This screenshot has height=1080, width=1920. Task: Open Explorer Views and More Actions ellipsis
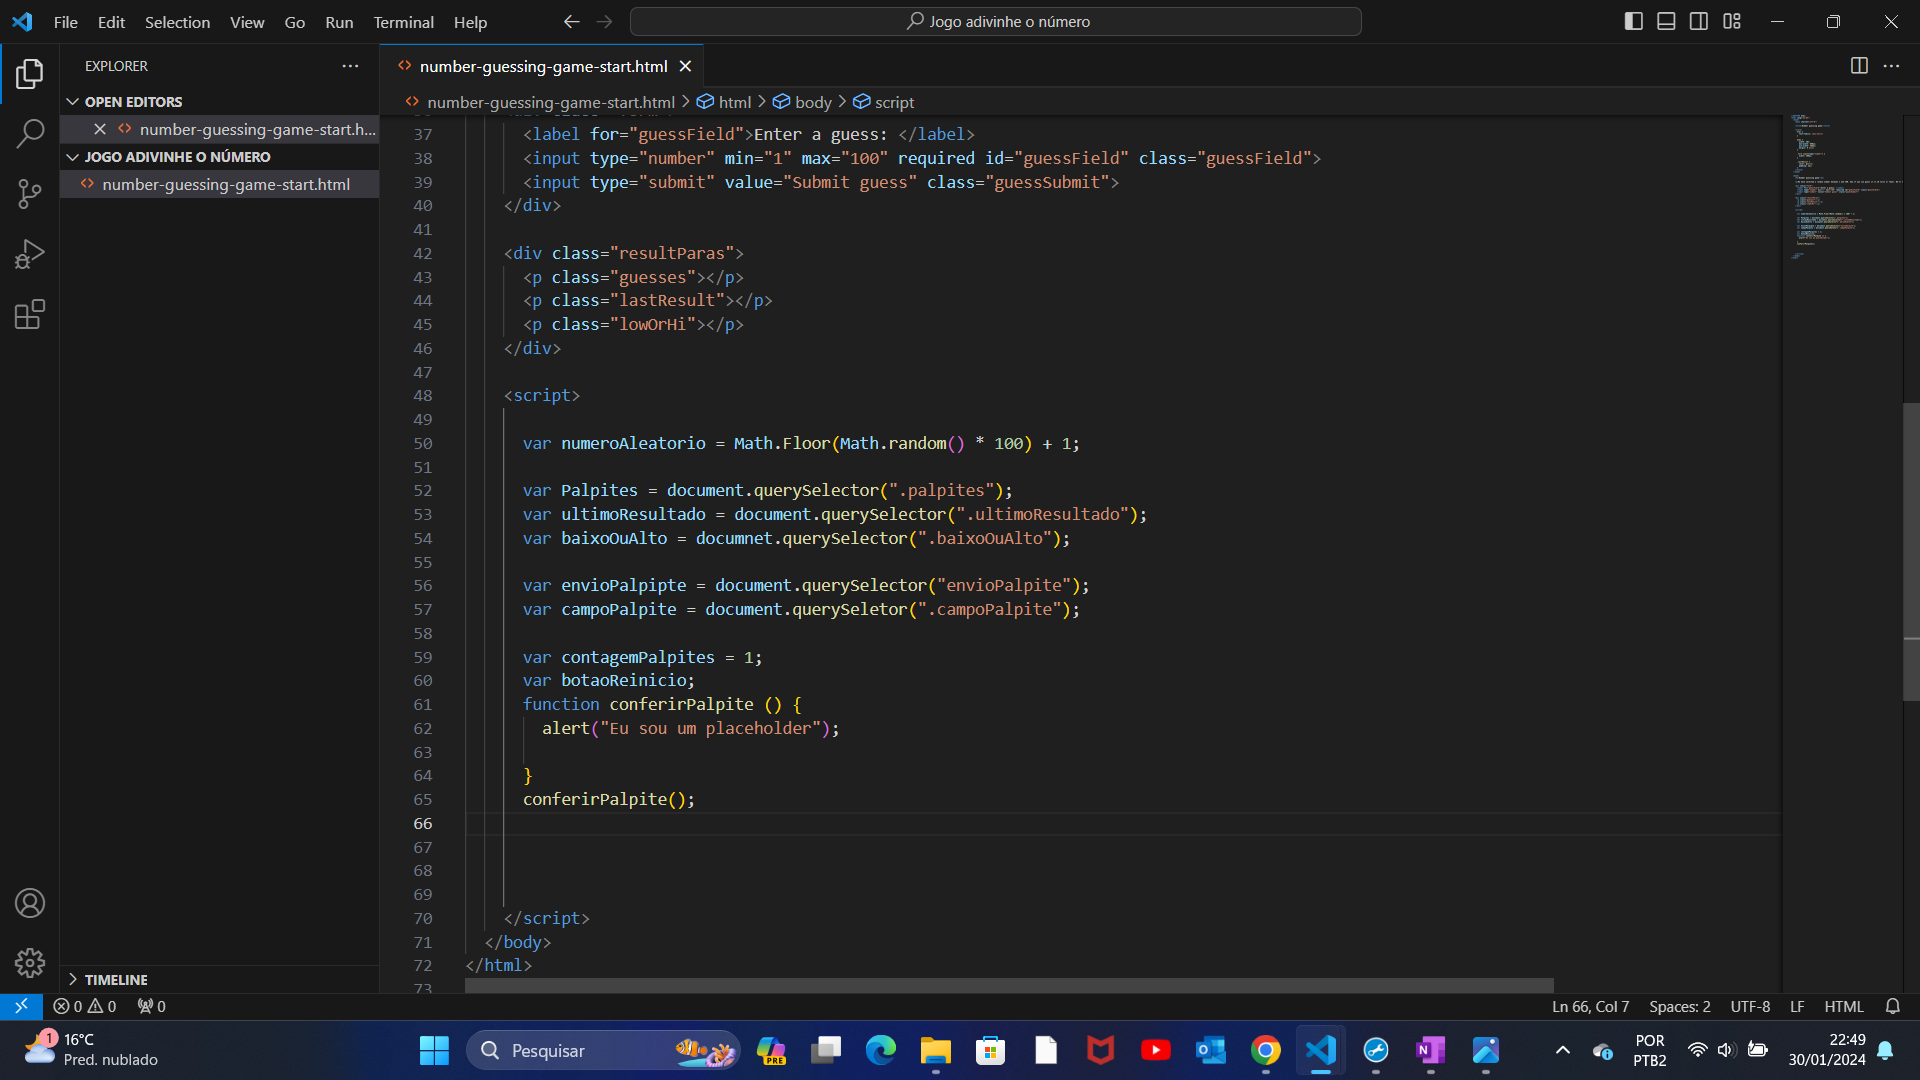(350, 66)
